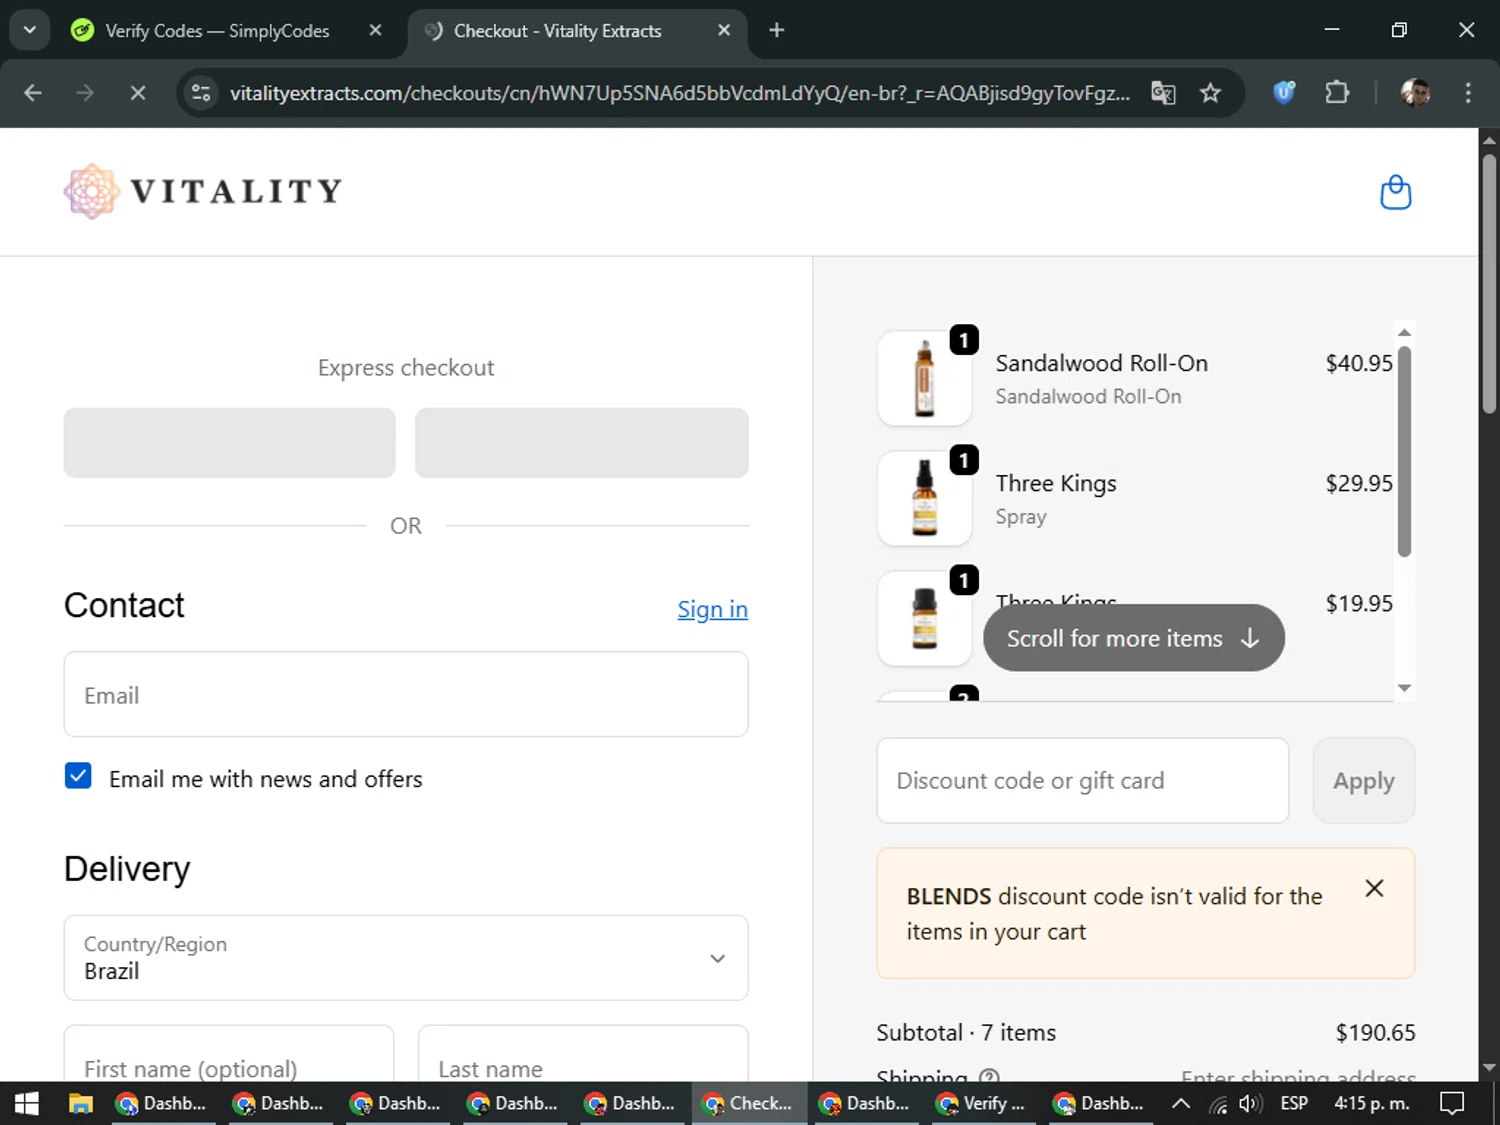1500x1125 pixels.
Task: Open File Explorer from taskbar
Action: [x=80, y=1103]
